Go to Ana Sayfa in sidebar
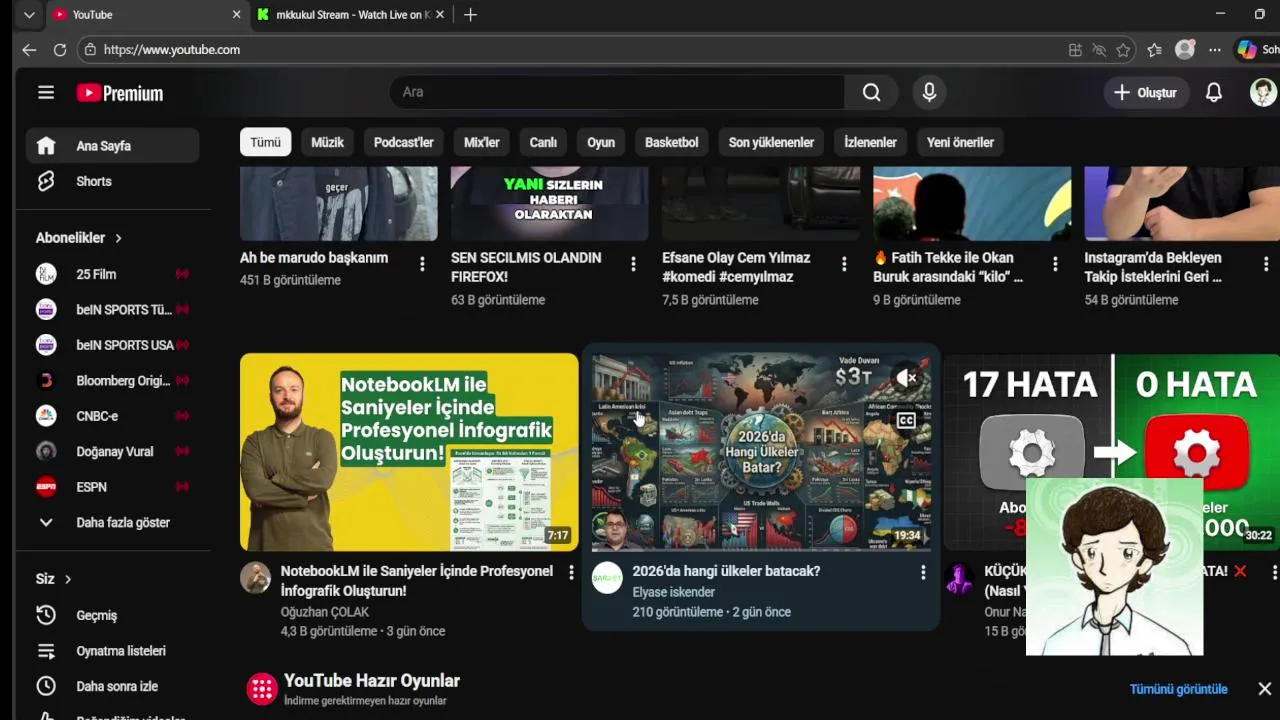The image size is (1280, 720). (113, 146)
